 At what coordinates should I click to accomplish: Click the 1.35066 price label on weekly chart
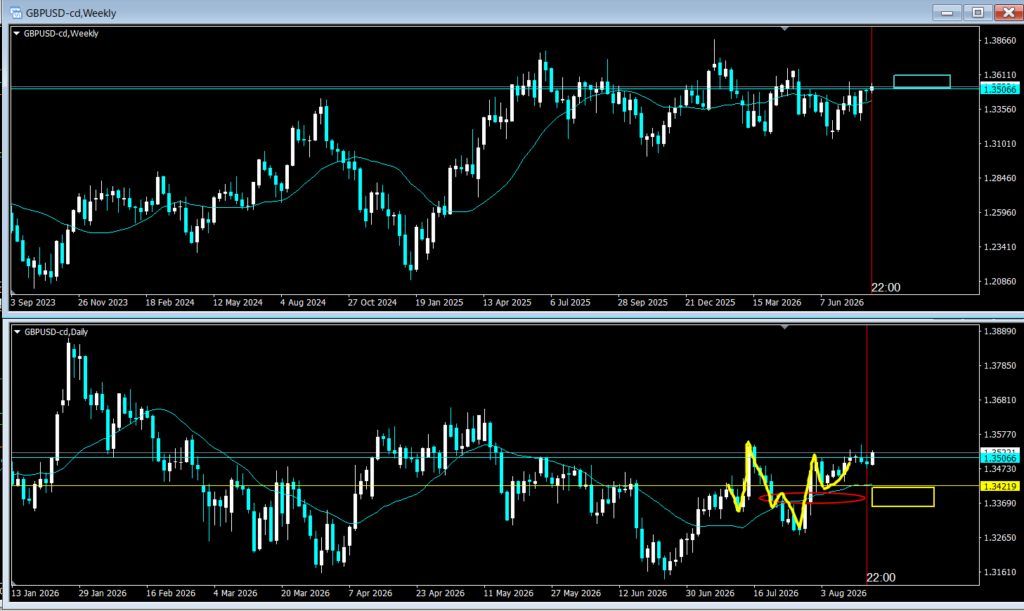tap(1000, 89)
